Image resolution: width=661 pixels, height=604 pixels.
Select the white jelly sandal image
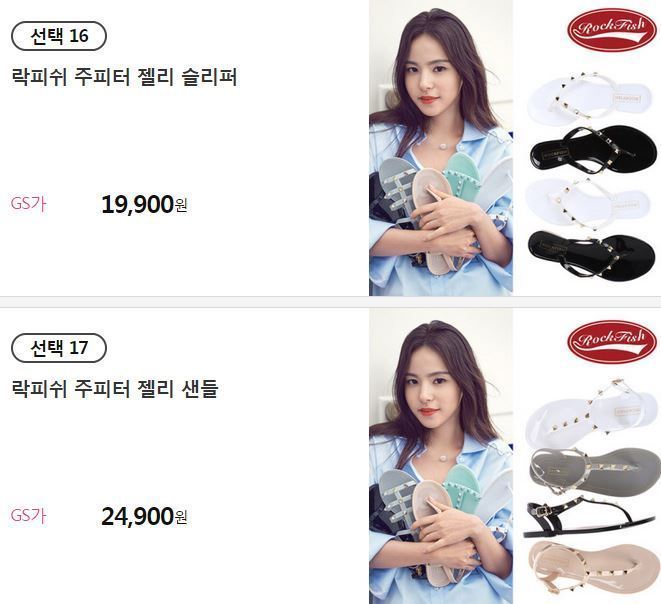[x=591, y=413]
